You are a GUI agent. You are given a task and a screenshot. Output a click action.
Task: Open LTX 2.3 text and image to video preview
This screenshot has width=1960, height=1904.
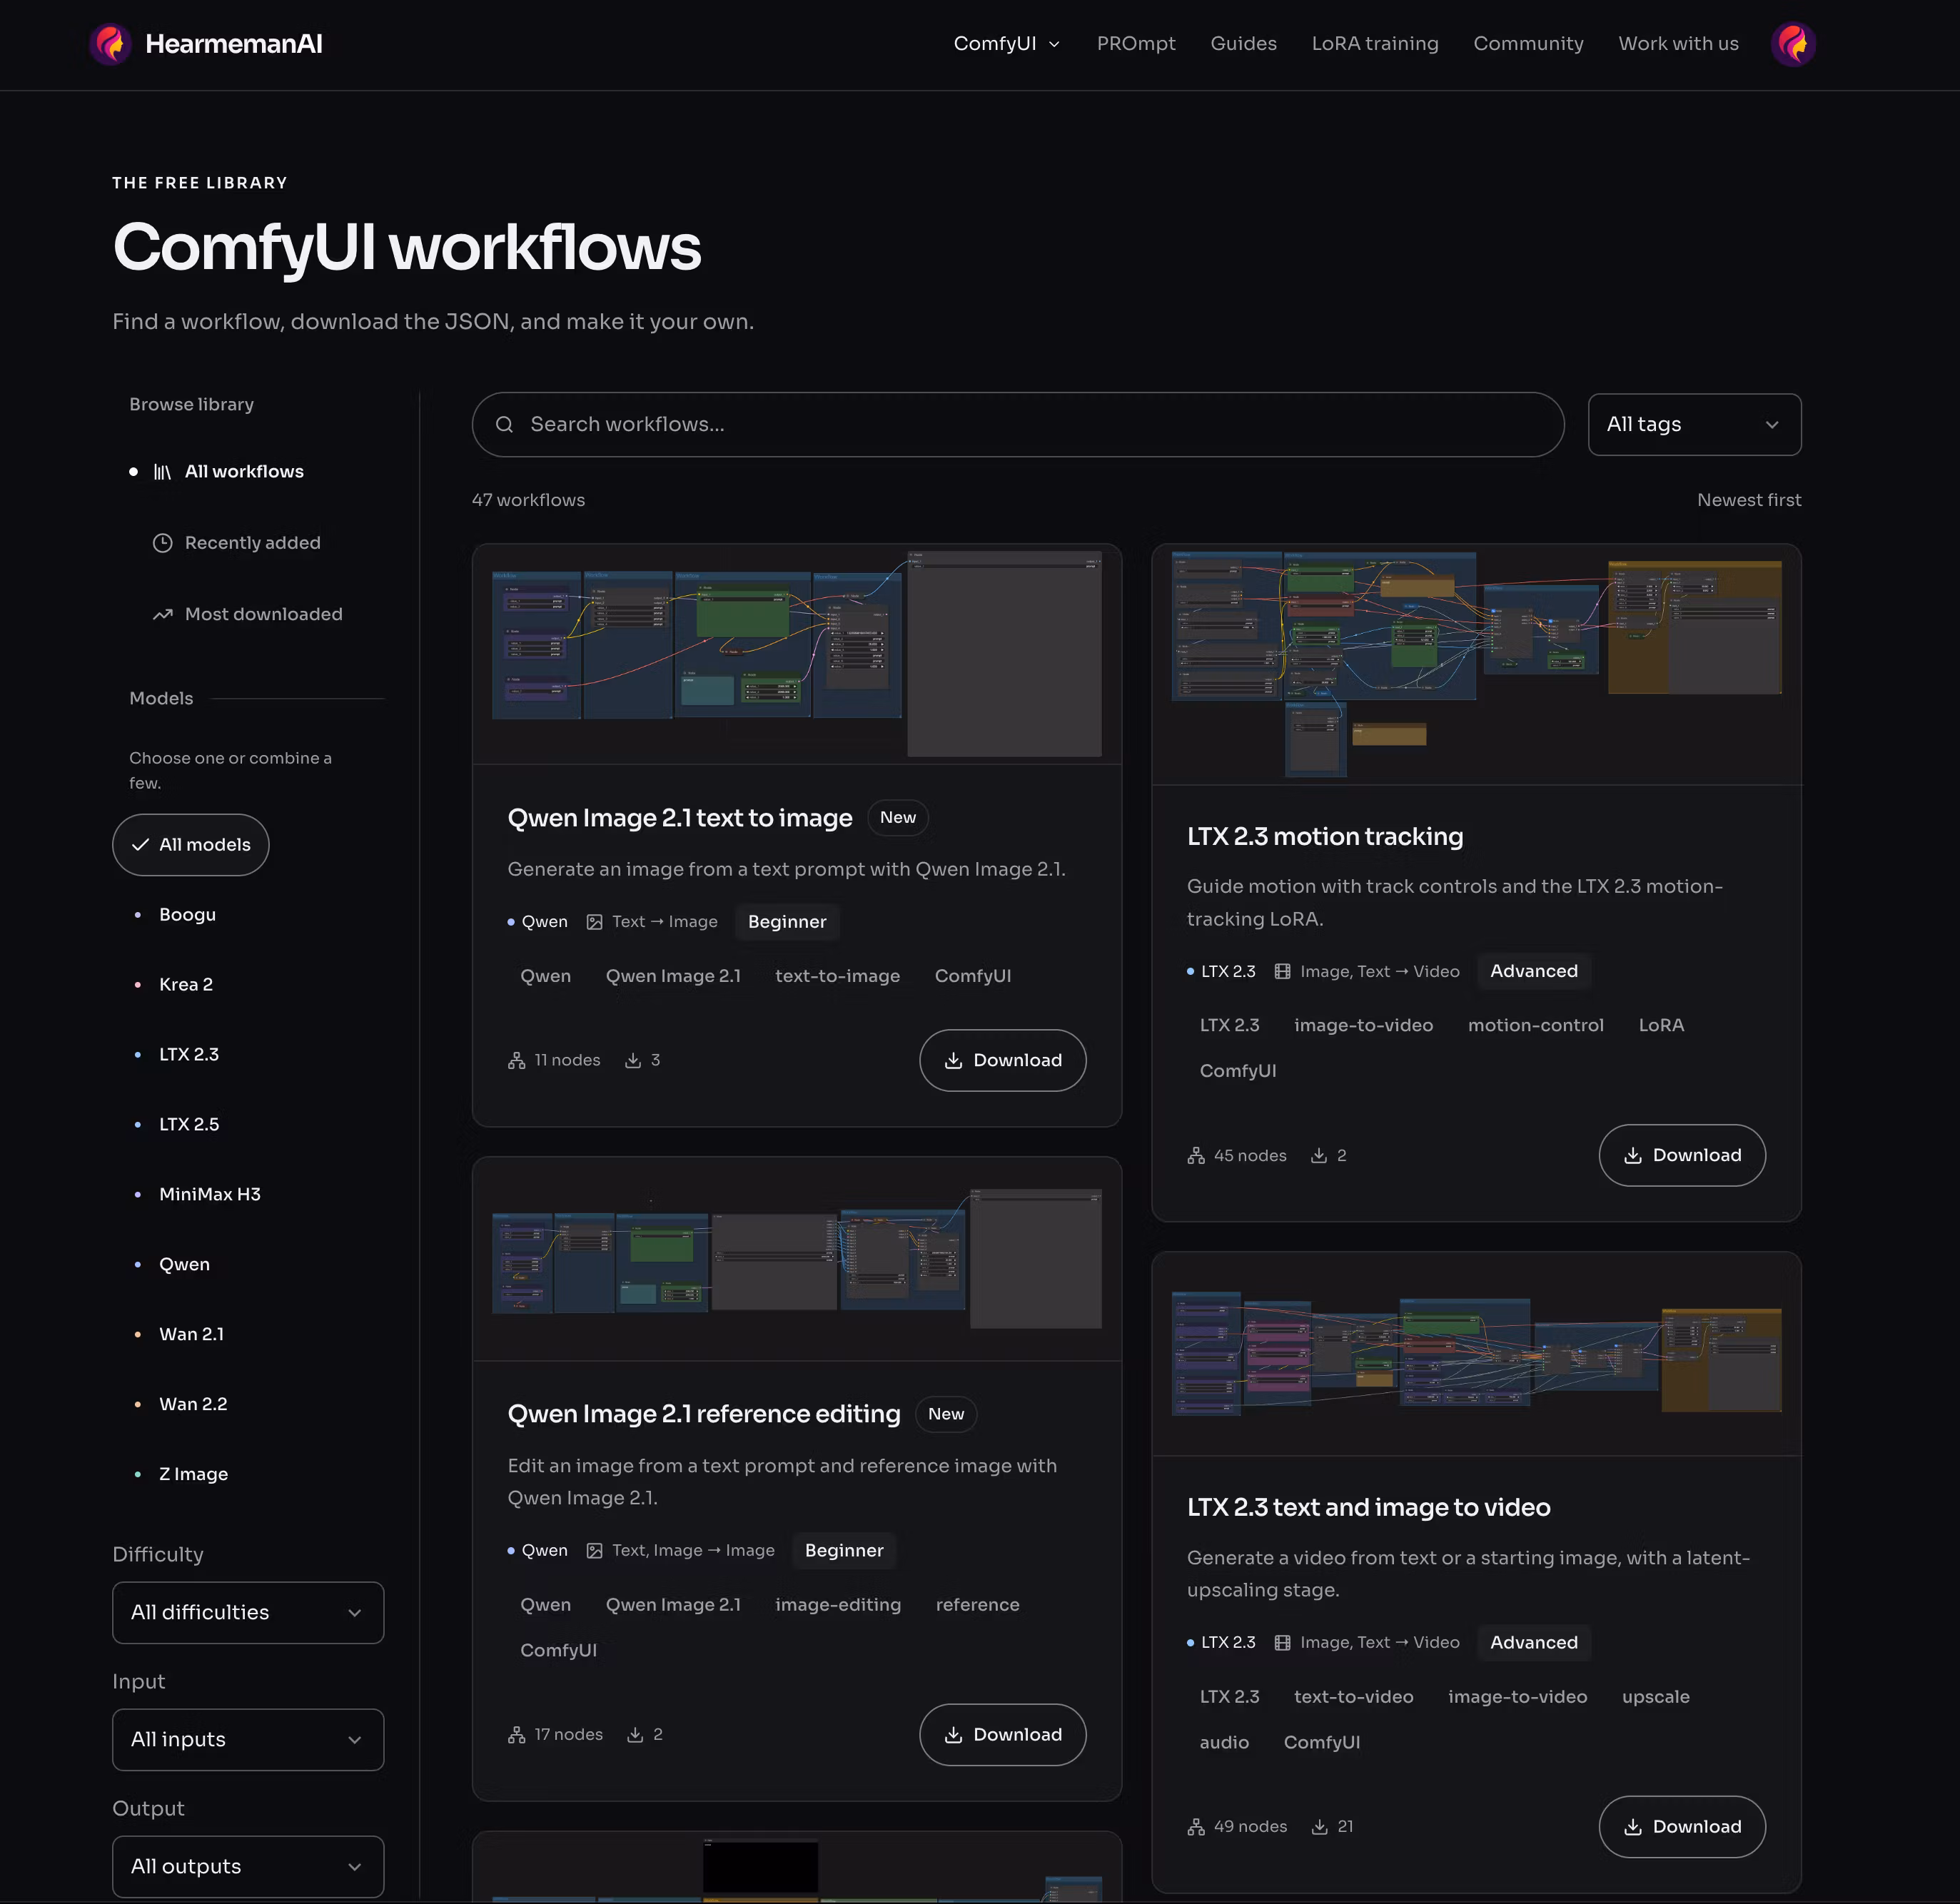point(1476,1355)
